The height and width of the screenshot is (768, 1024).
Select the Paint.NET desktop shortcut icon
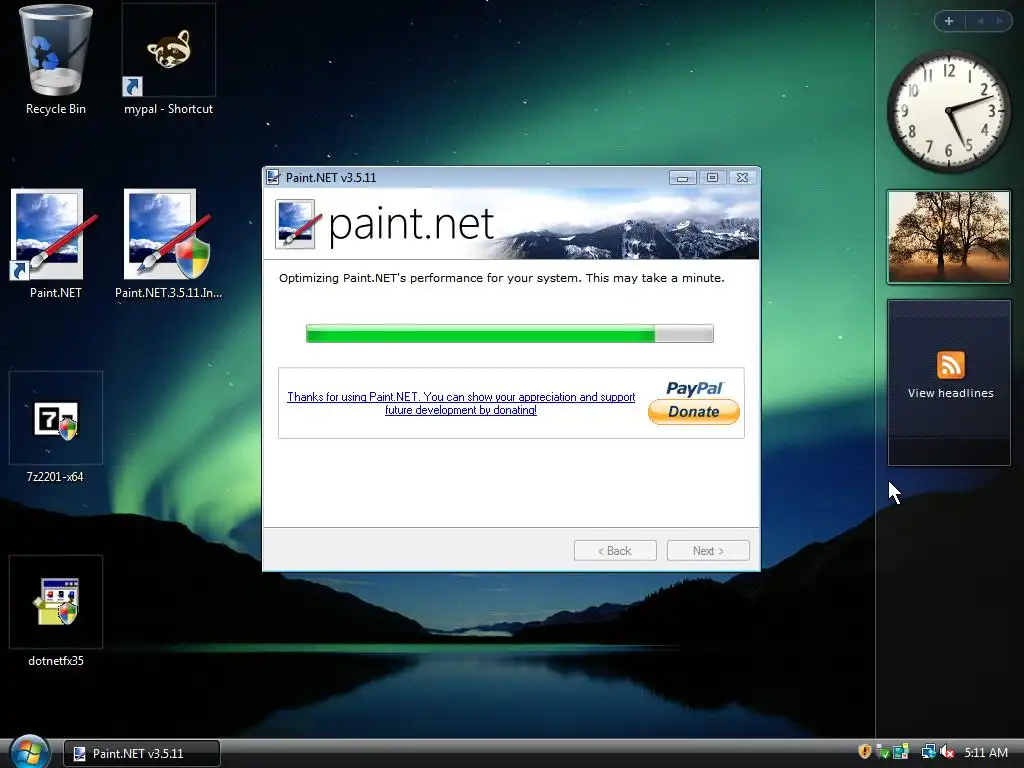(54, 234)
